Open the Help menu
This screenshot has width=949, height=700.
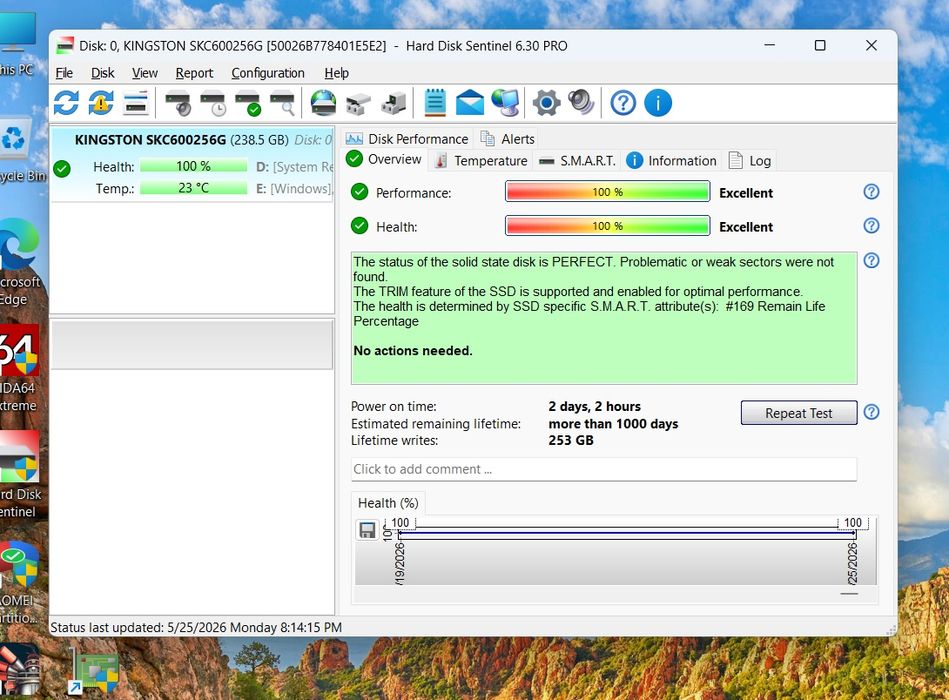(337, 73)
